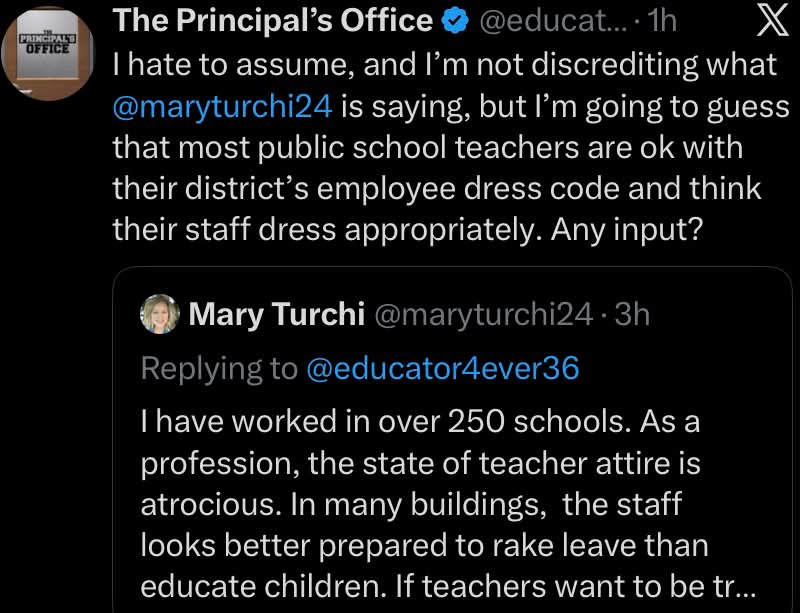The width and height of the screenshot is (800, 613).
Task: Open quoted tweet starting 'I have worked'
Action: coord(452,439)
